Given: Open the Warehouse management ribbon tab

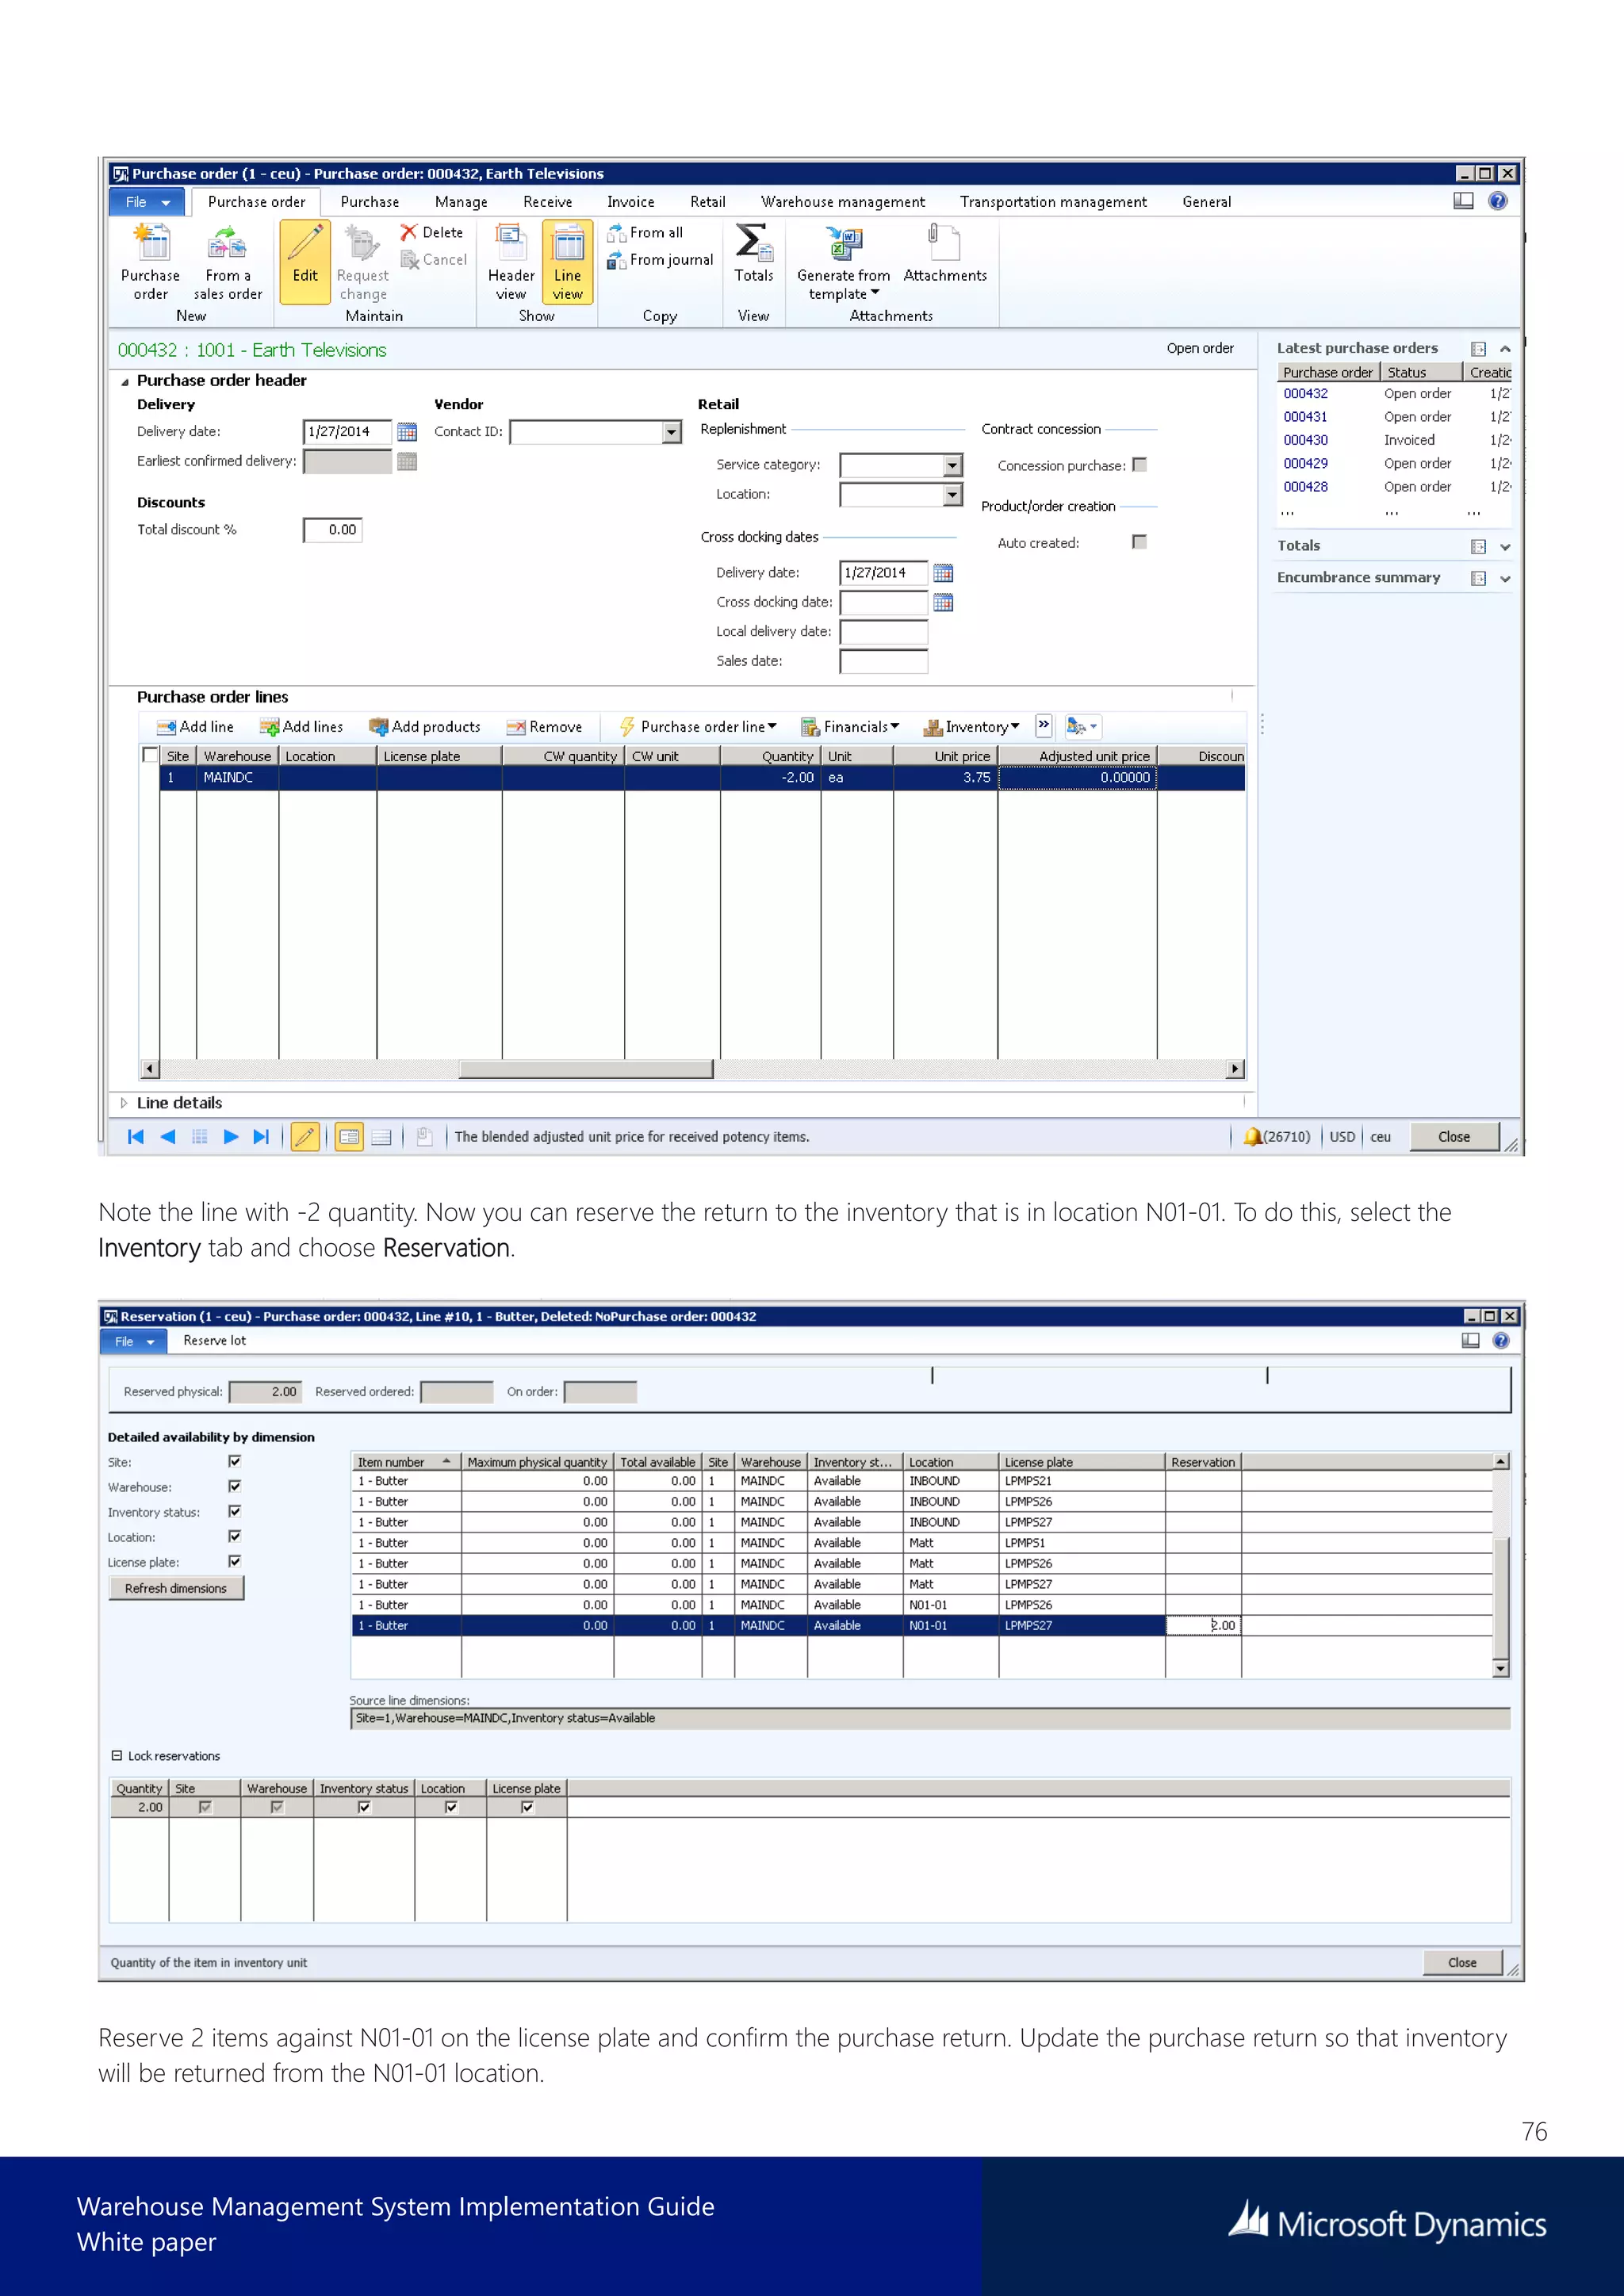Looking at the screenshot, I should (x=844, y=202).
